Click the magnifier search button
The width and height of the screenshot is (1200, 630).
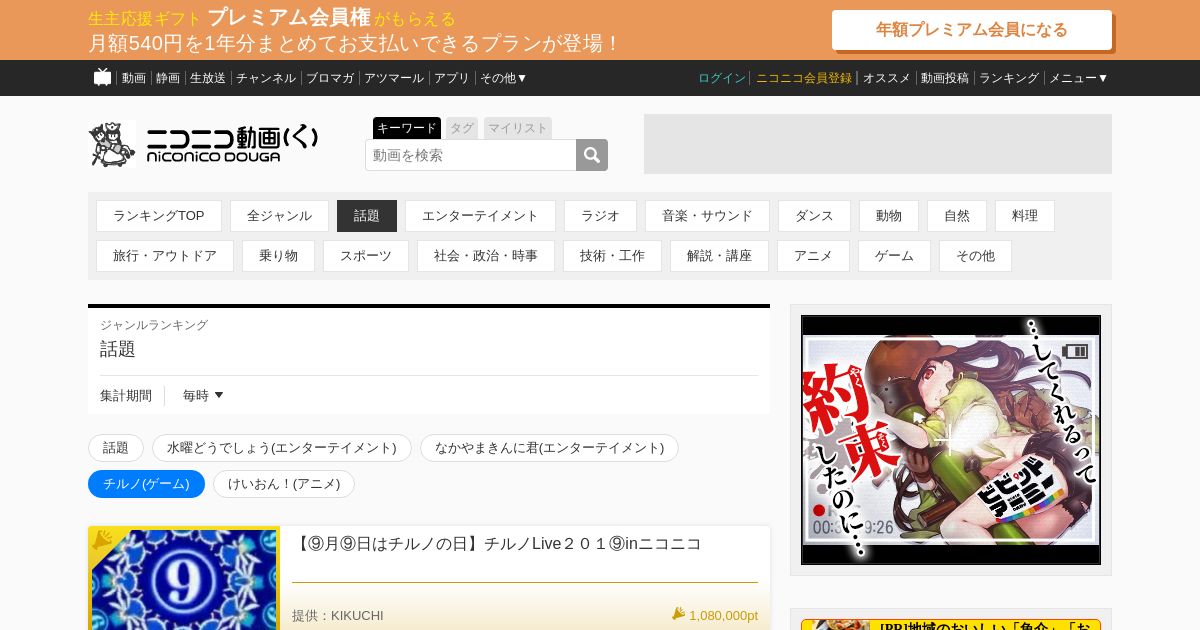(x=592, y=155)
